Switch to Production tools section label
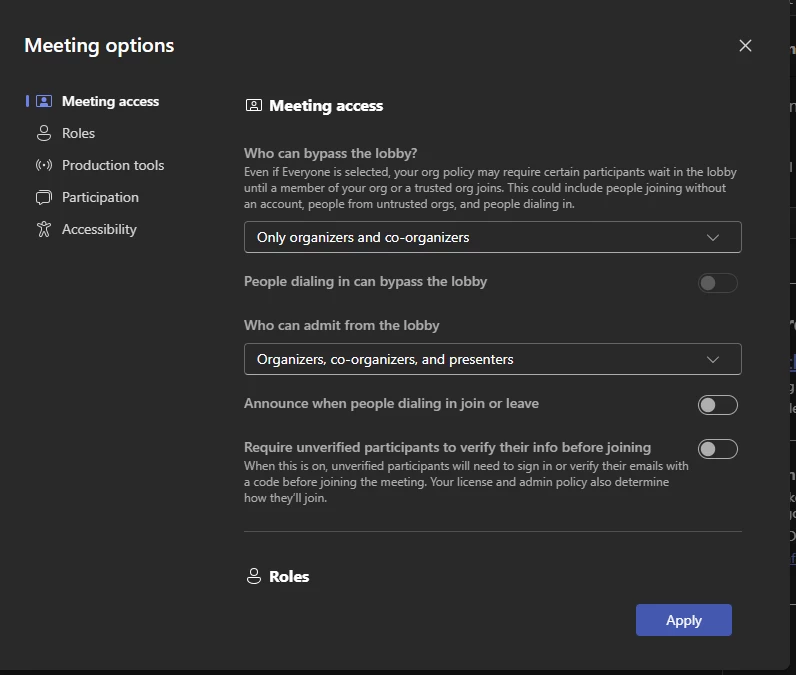This screenshot has height=675, width=796. click(113, 165)
